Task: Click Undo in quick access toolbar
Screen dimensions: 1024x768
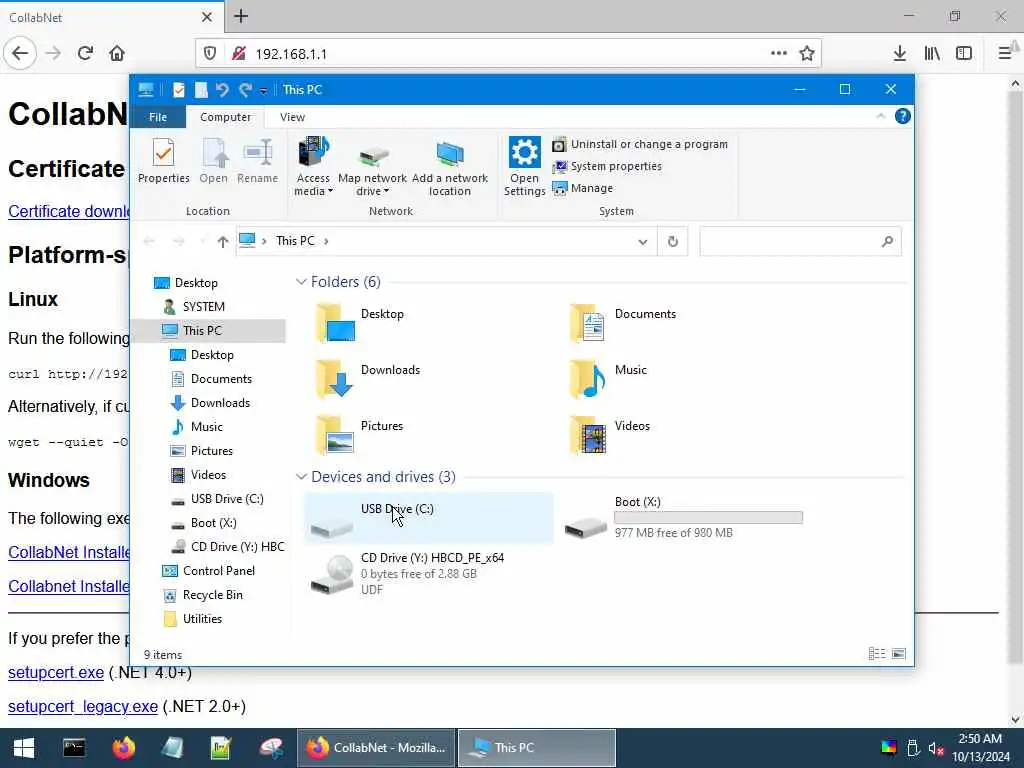Action: pos(222,89)
